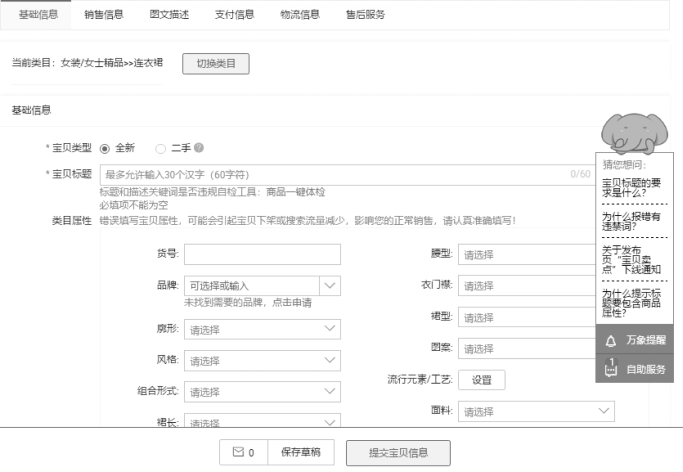
Task: Switch to the 销售信息 tab
Action: (x=104, y=14)
